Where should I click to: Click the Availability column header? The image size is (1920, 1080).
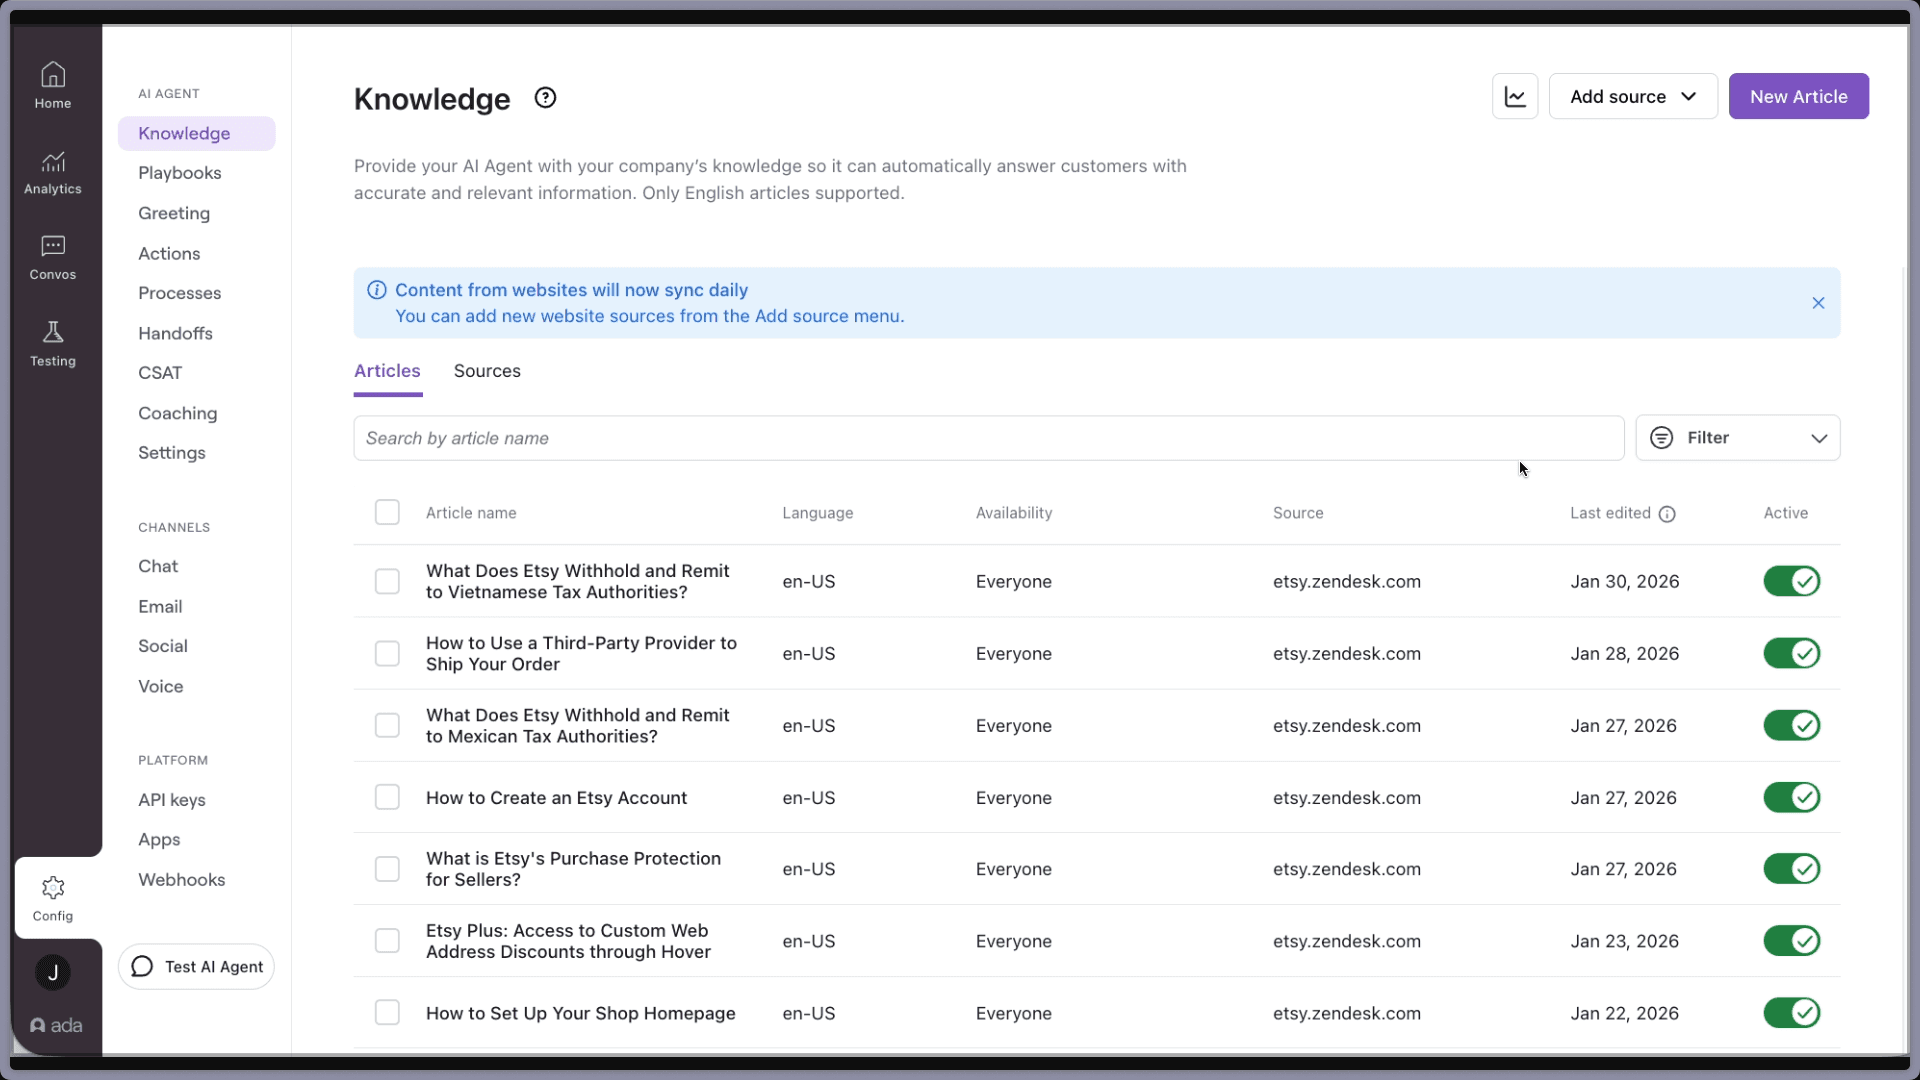coord(1014,513)
